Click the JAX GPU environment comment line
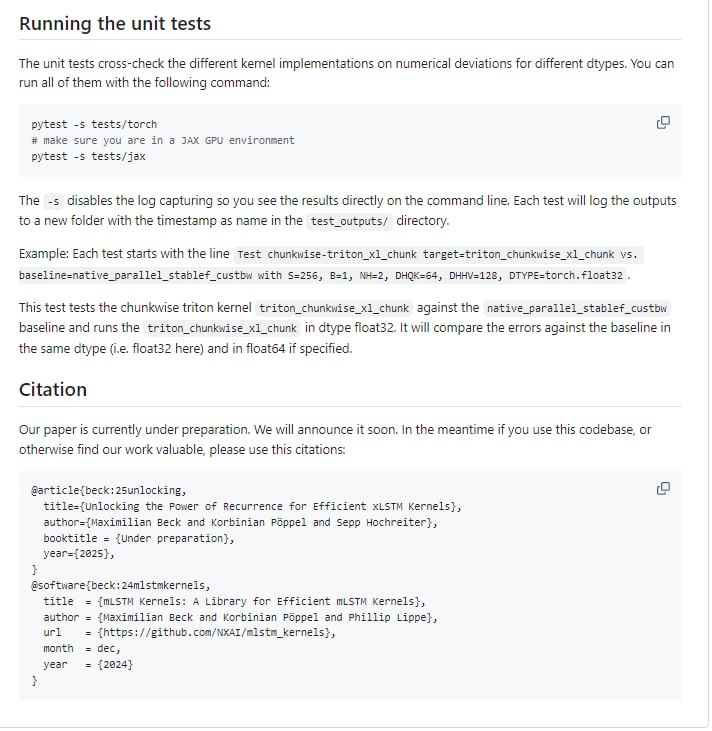The width and height of the screenshot is (712, 731). [x=163, y=140]
